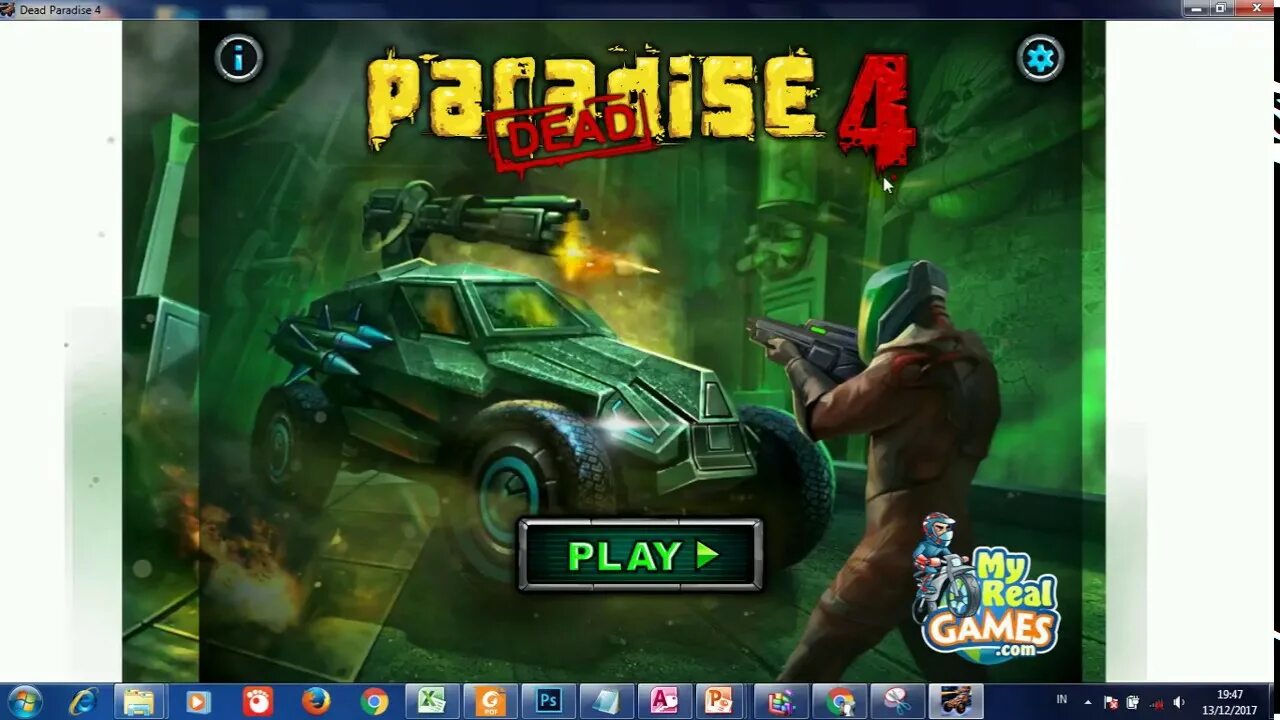Start the game with PLAY button
The height and width of the screenshot is (720, 1280).
[640, 555]
